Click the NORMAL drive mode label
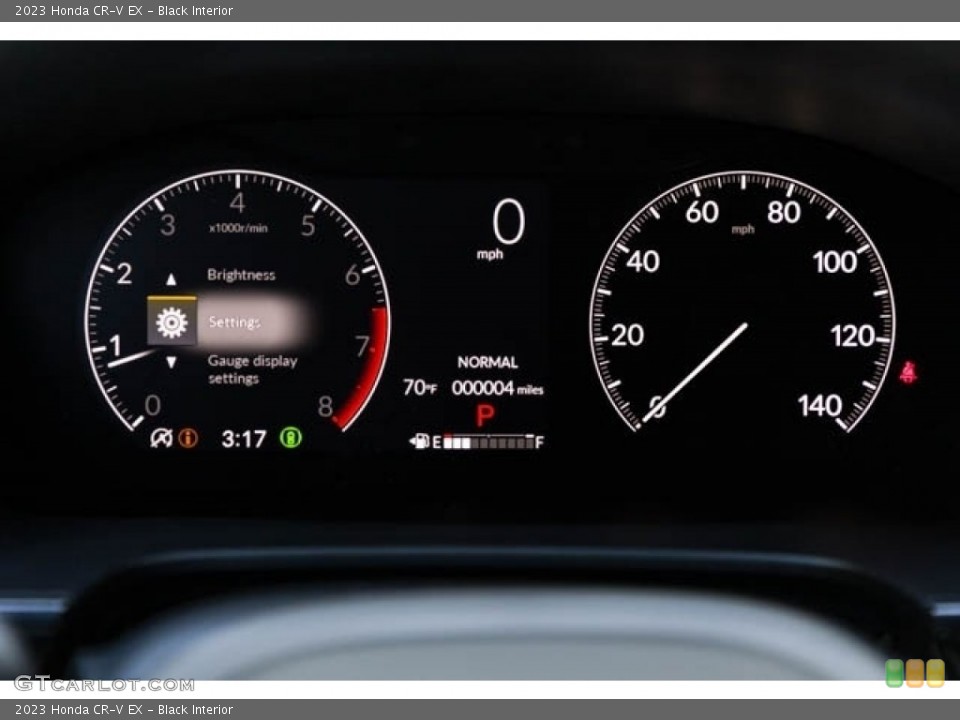 (487, 362)
